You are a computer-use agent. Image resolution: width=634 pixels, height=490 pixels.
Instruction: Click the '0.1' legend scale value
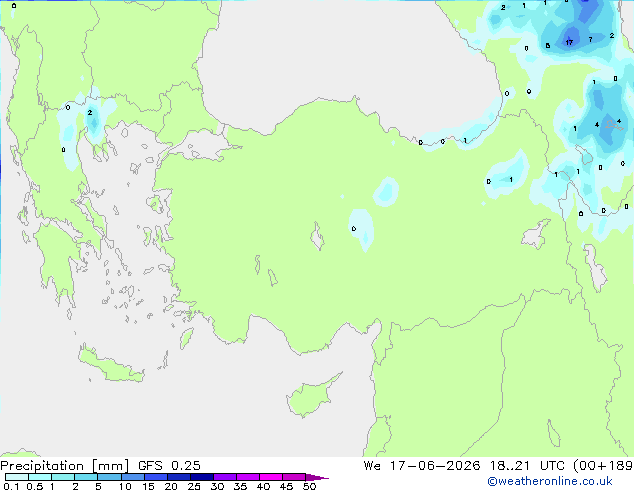click(11, 486)
